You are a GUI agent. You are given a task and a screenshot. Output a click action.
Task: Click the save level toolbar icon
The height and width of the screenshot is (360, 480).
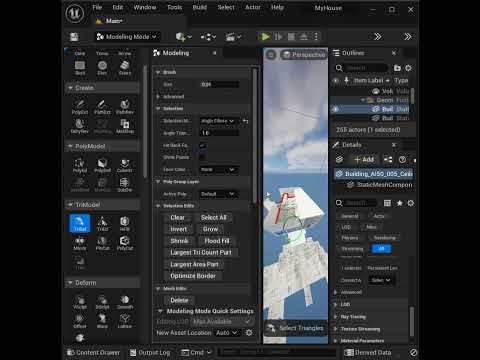pos(74,37)
